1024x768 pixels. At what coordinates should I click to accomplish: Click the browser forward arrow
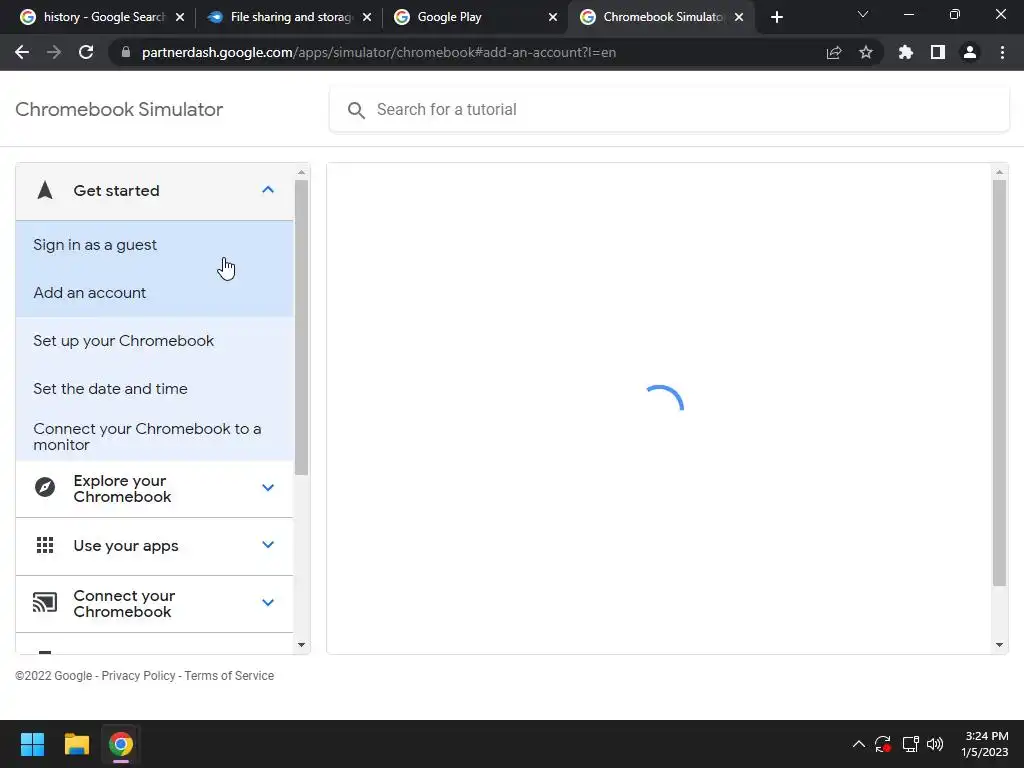pos(54,52)
